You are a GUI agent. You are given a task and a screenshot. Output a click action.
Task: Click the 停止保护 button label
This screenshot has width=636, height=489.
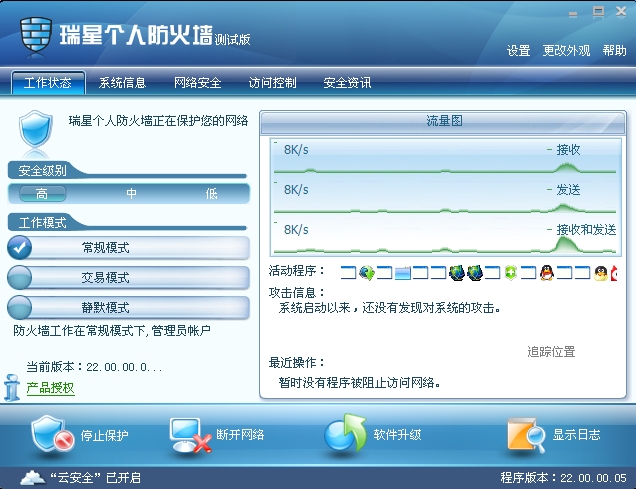coord(104,436)
